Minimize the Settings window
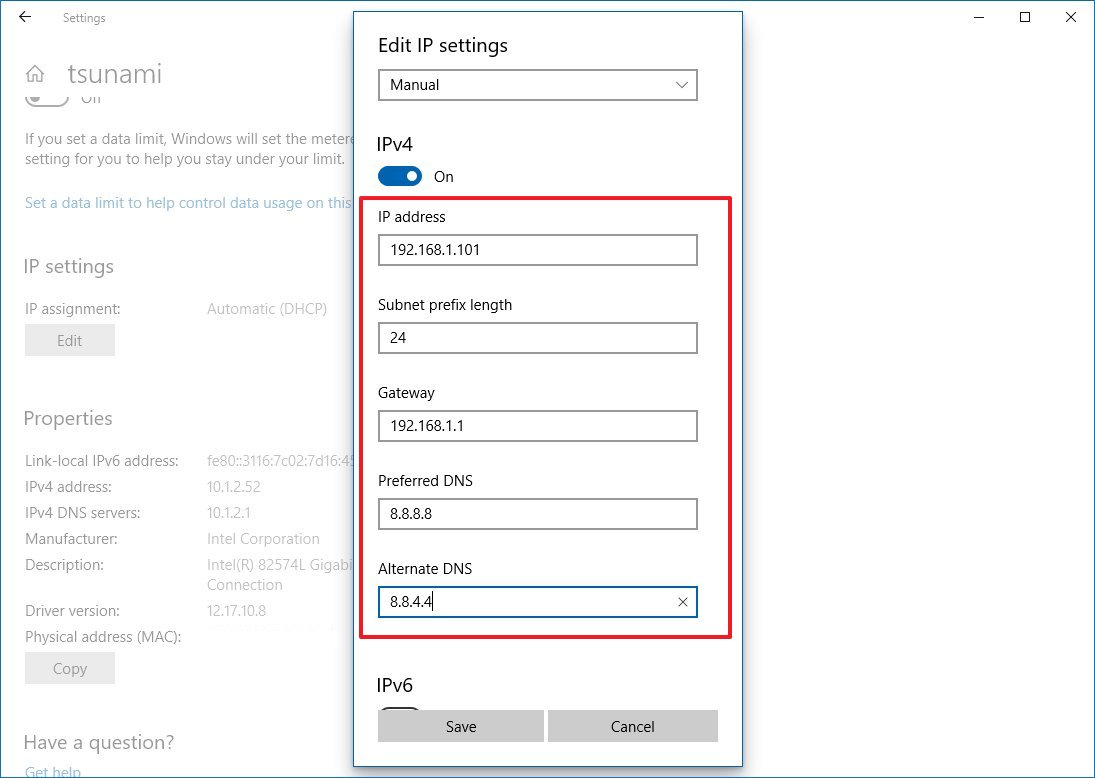The height and width of the screenshot is (778, 1095). (979, 17)
